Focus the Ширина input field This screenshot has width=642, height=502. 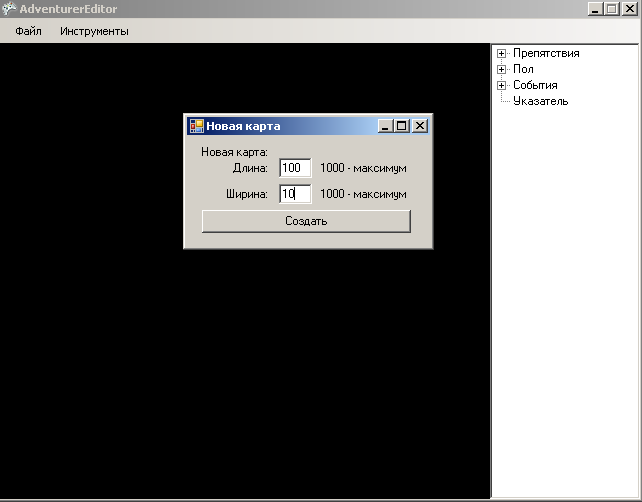click(295, 194)
